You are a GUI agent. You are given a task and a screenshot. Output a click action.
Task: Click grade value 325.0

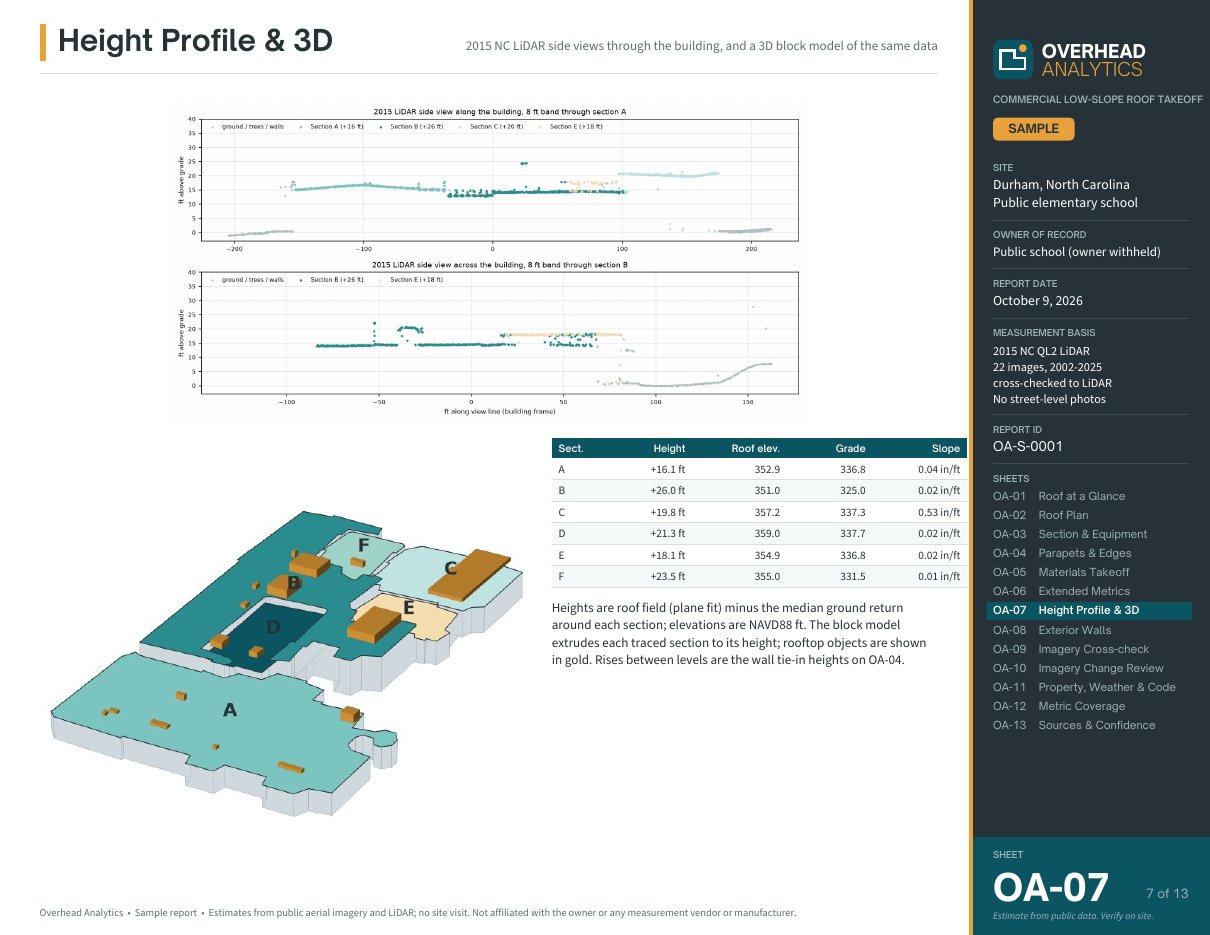pos(852,490)
